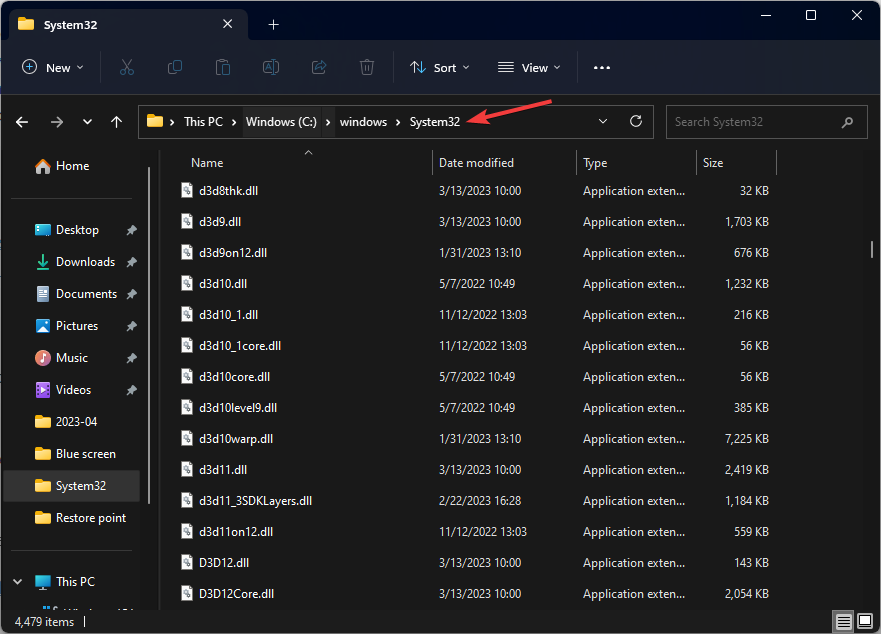Switch to details view in status bar
Image resolution: width=881 pixels, height=634 pixels.
pyautogui.click(x=843, y=621)
